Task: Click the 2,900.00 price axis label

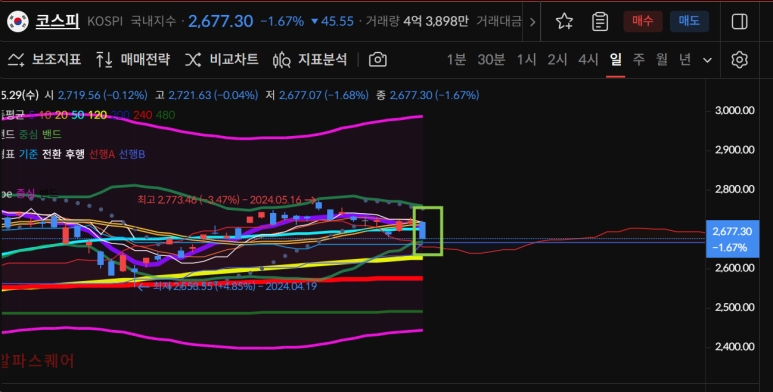Action: 735,150
